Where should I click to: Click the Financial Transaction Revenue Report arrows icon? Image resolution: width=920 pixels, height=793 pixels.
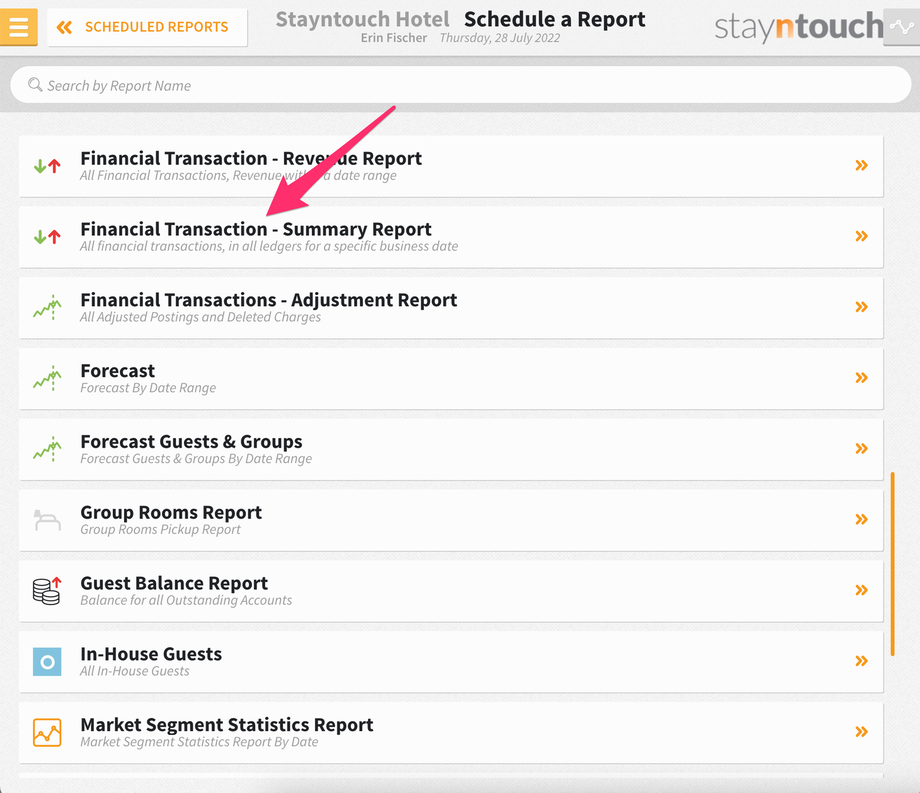click(47, 166)
